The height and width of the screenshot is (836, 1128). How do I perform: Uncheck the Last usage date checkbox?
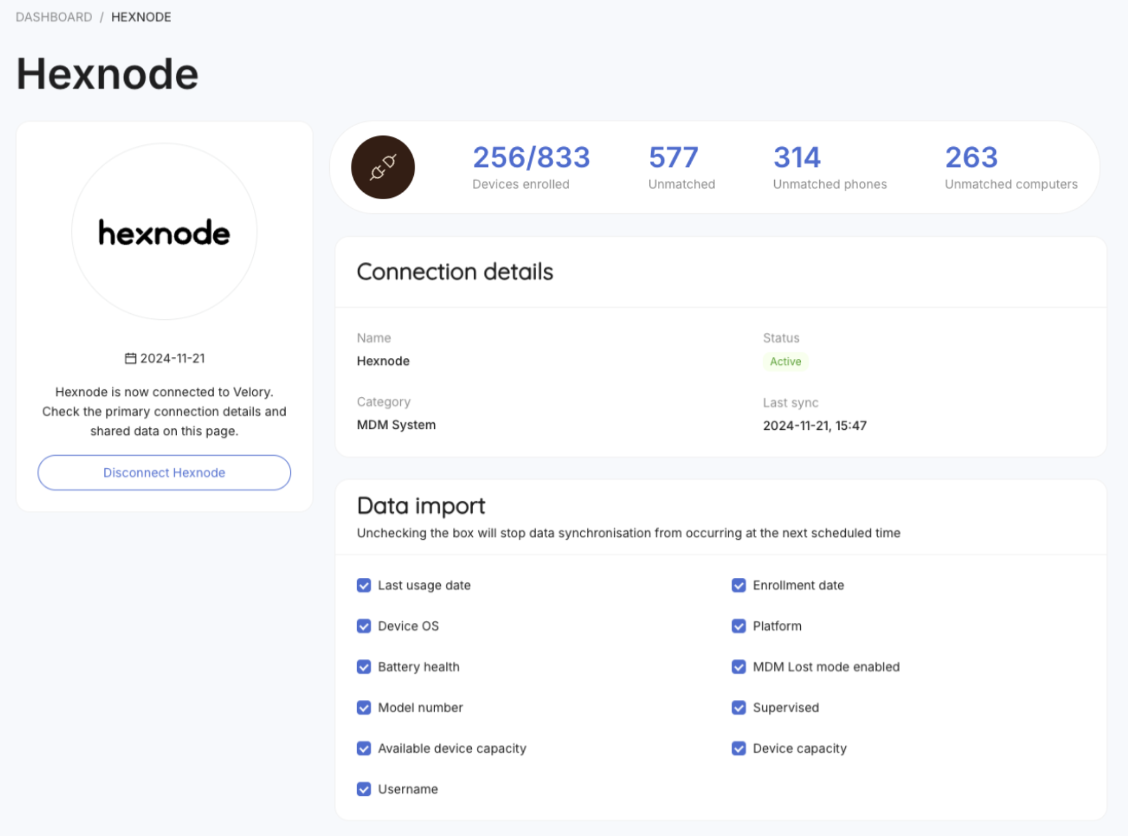(364, 585)
